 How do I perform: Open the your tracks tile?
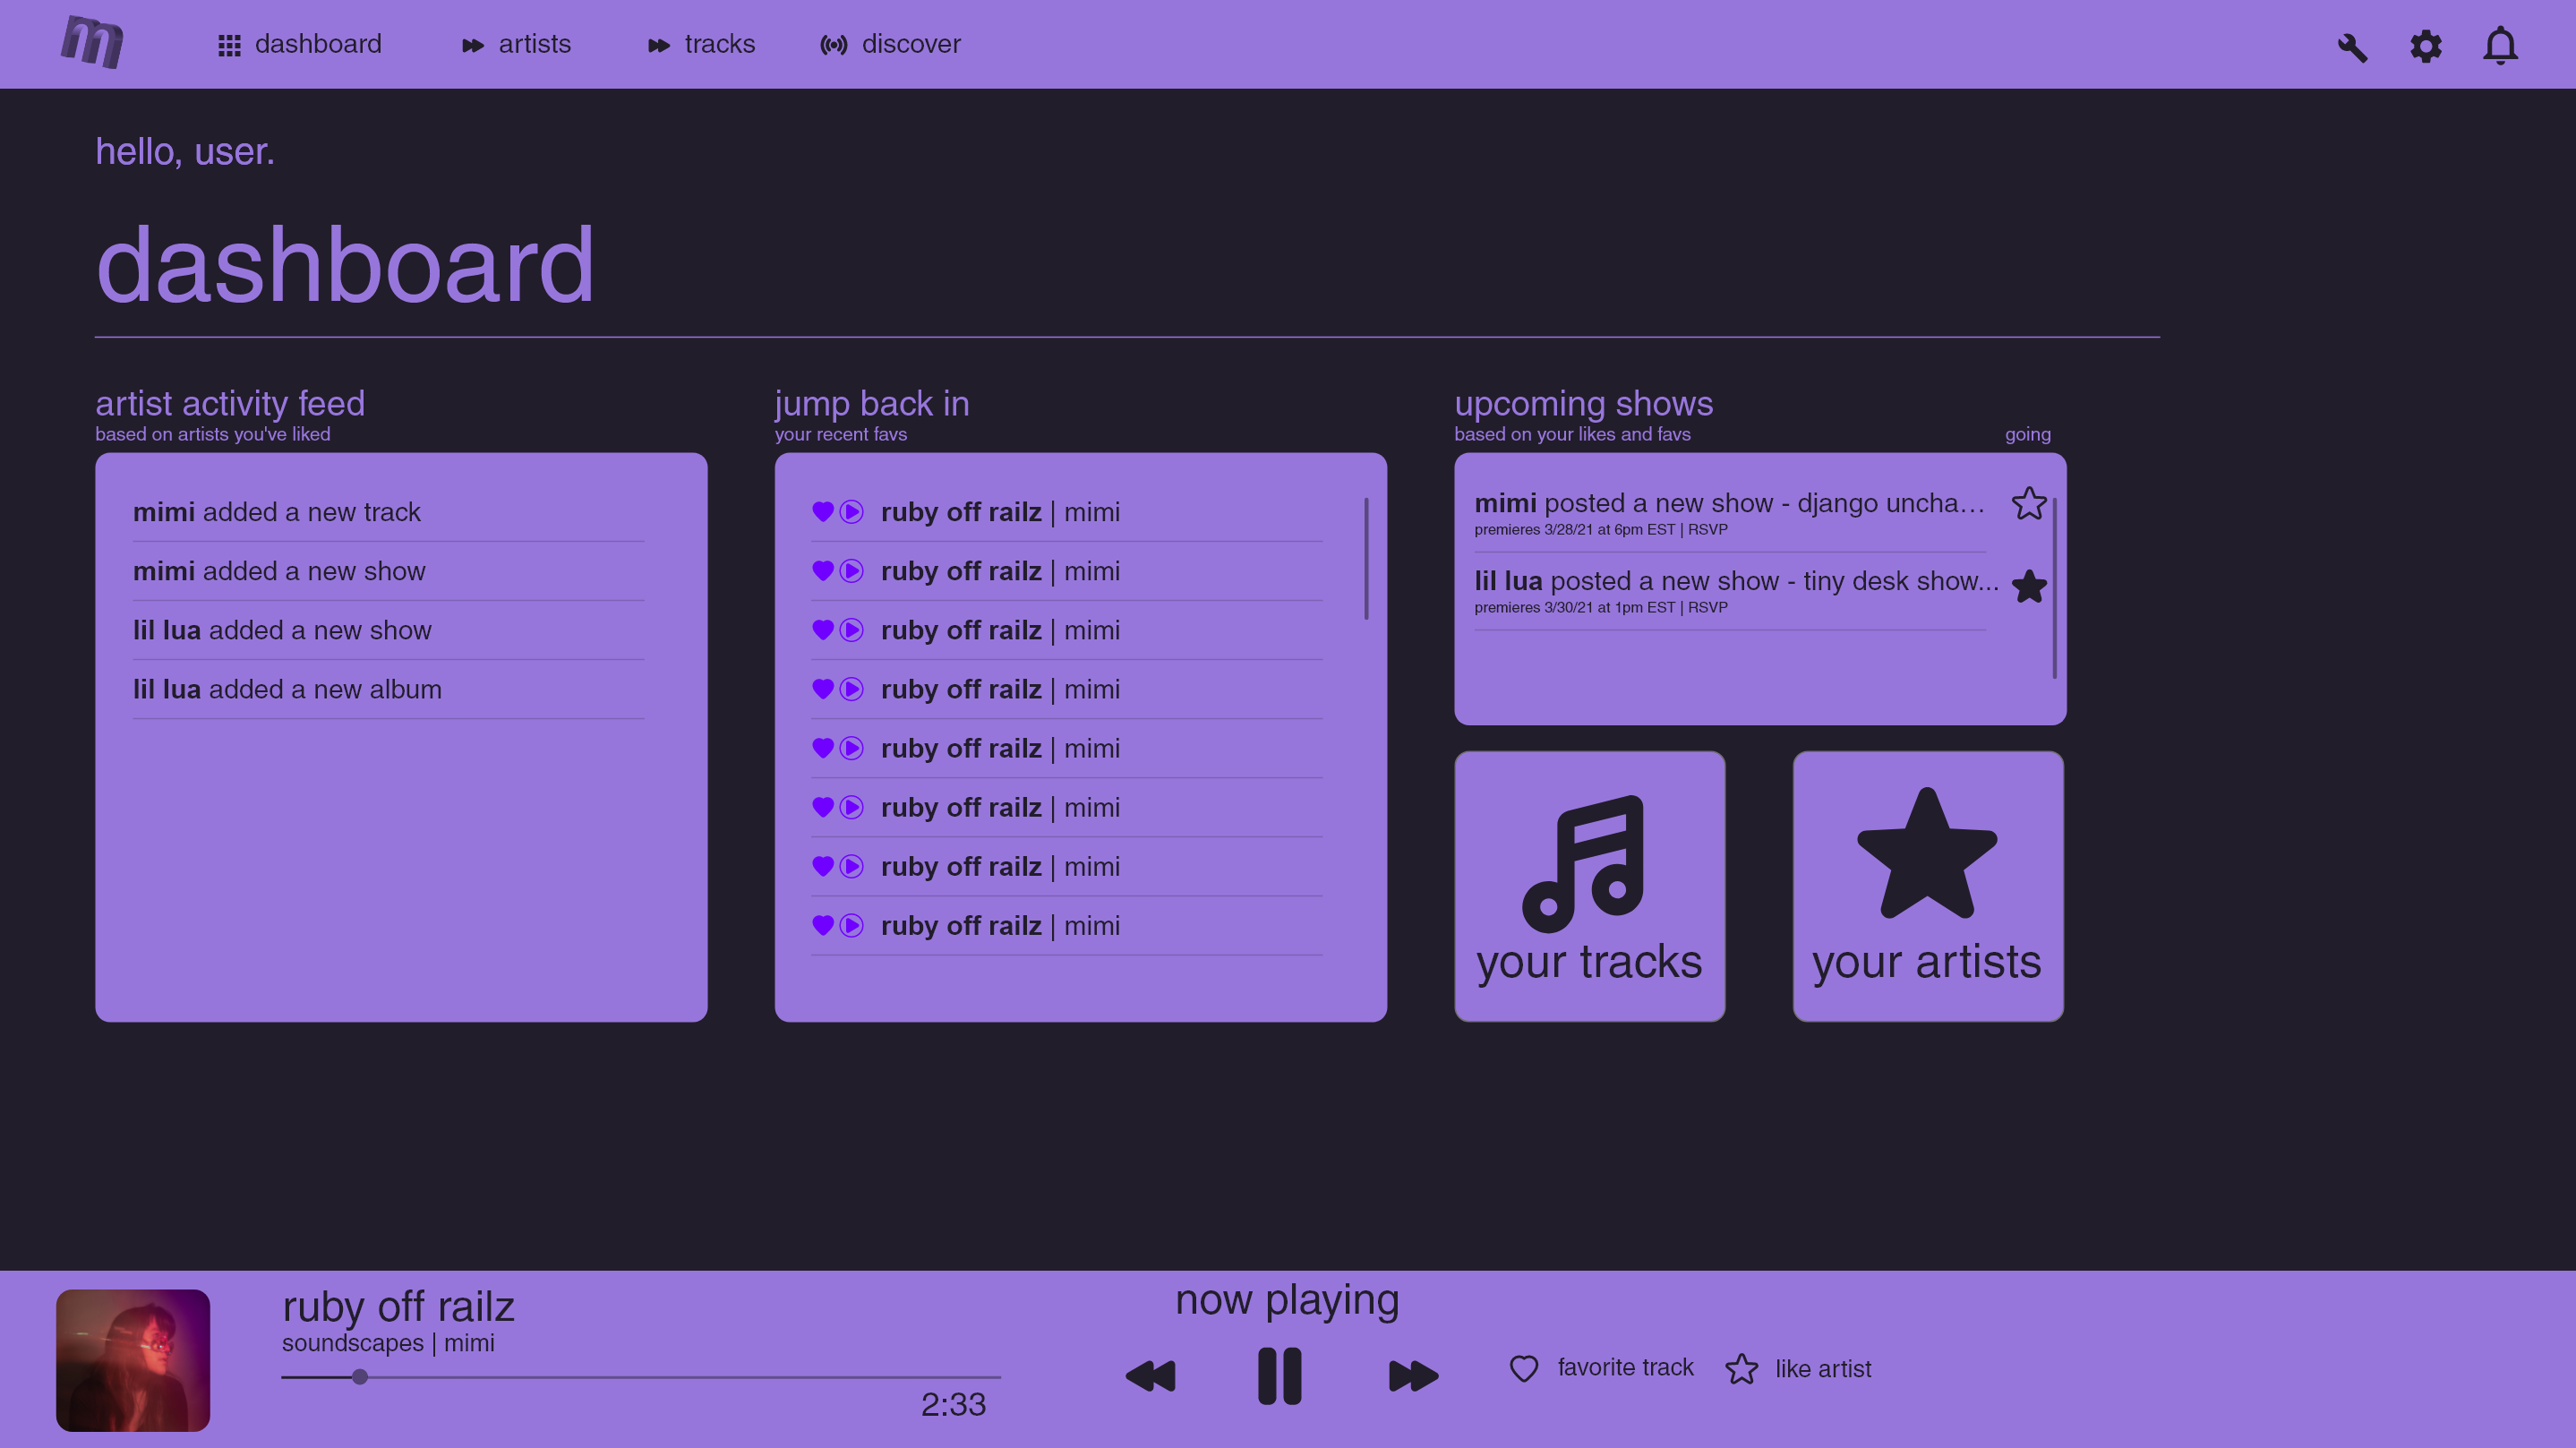click(x=1589, y=886)
